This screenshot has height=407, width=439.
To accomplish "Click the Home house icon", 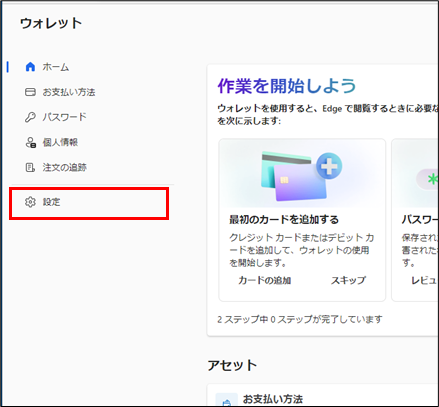I will pyautogui.click(x=30, y=67).
